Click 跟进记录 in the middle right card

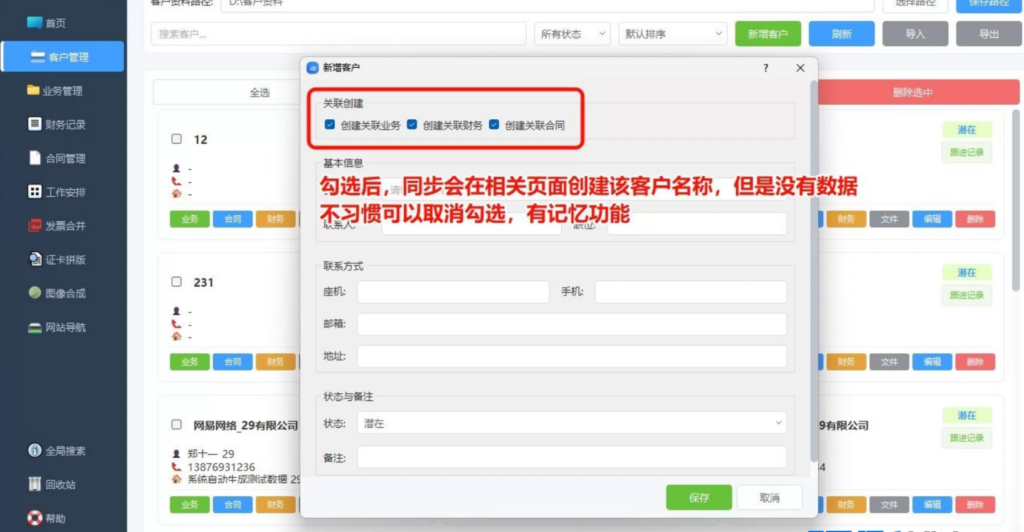(967, 295)
